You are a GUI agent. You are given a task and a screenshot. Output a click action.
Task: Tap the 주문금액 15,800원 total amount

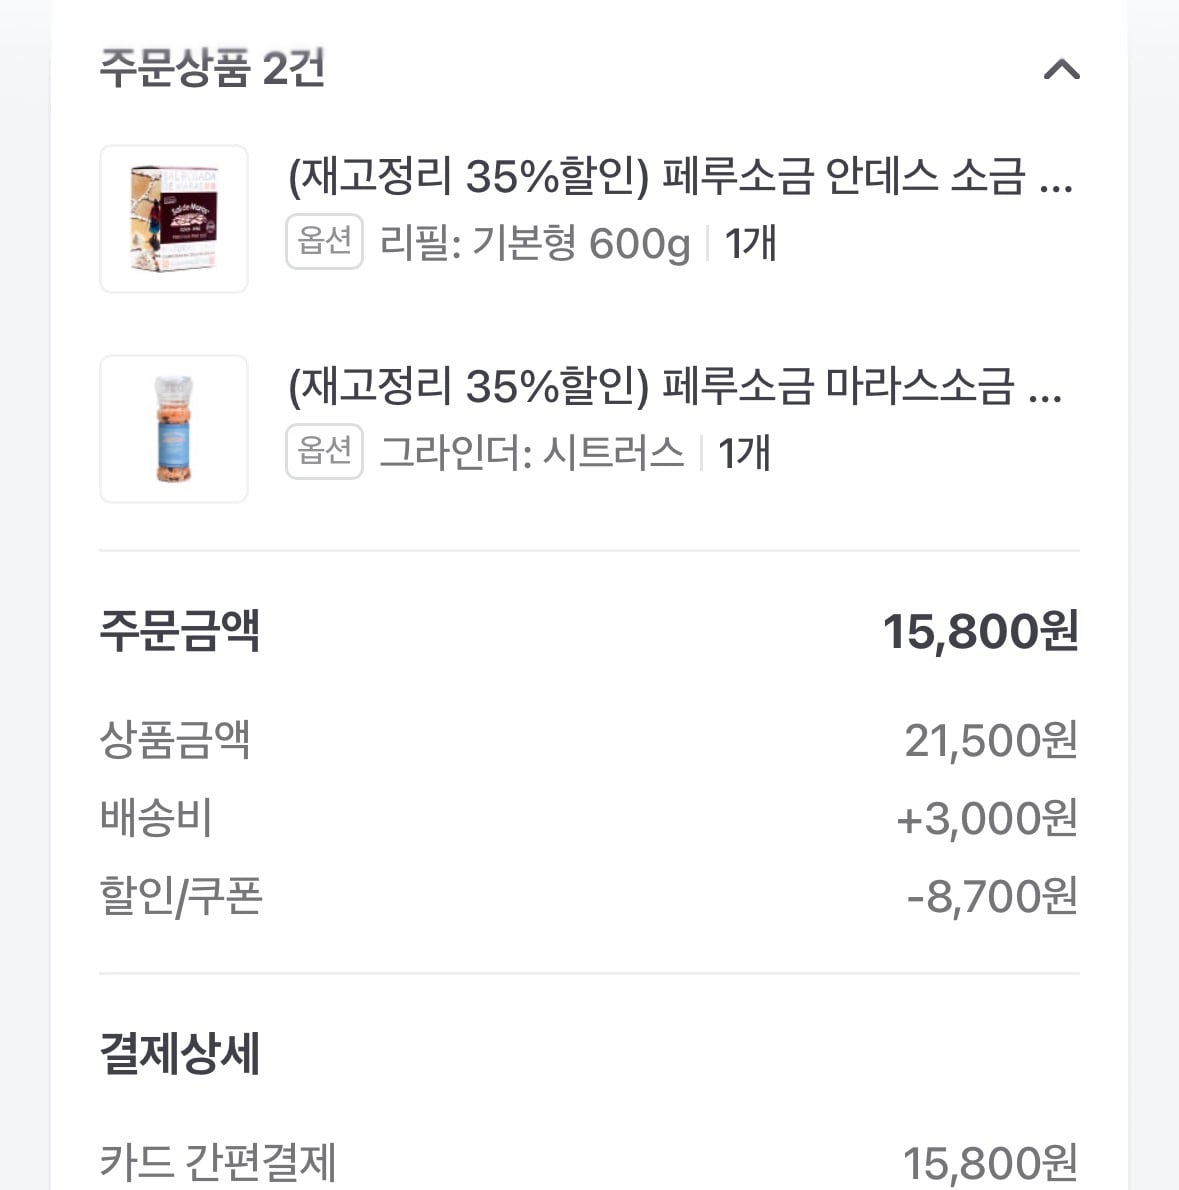click(980, 631)
